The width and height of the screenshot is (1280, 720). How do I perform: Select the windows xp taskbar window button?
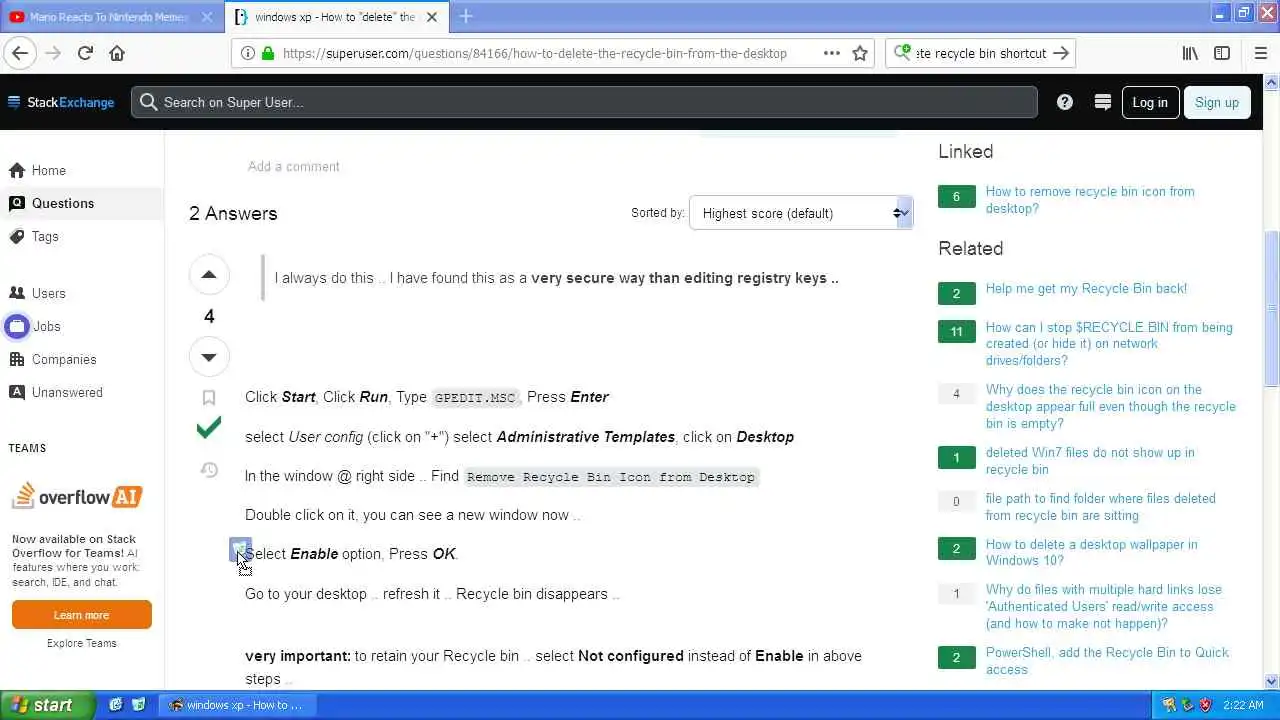(236, 705)
